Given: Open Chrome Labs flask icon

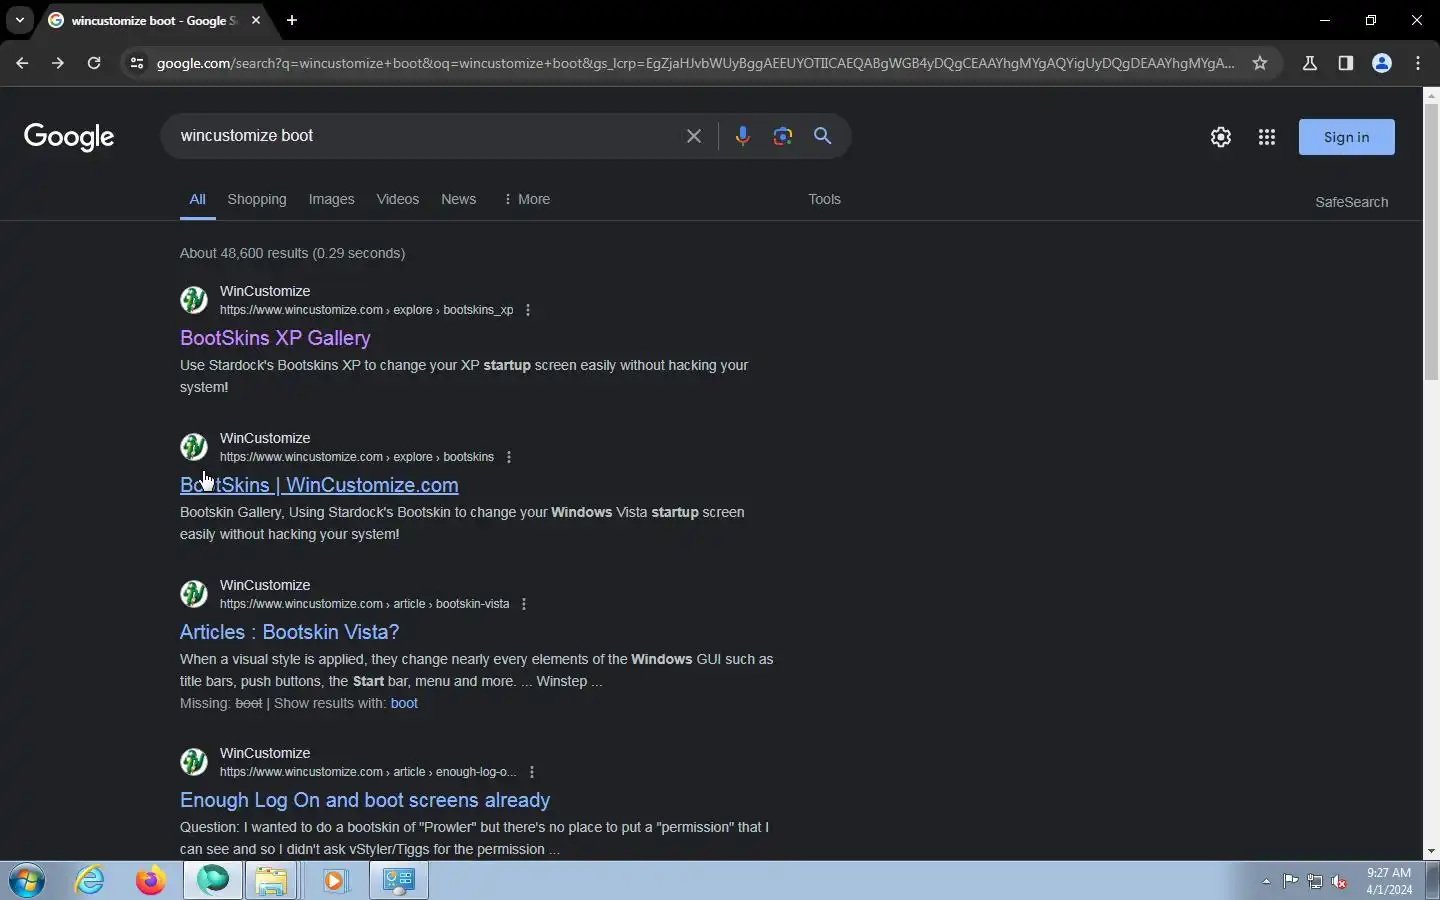Looking at the screenshot, I should click(1310, 63).
